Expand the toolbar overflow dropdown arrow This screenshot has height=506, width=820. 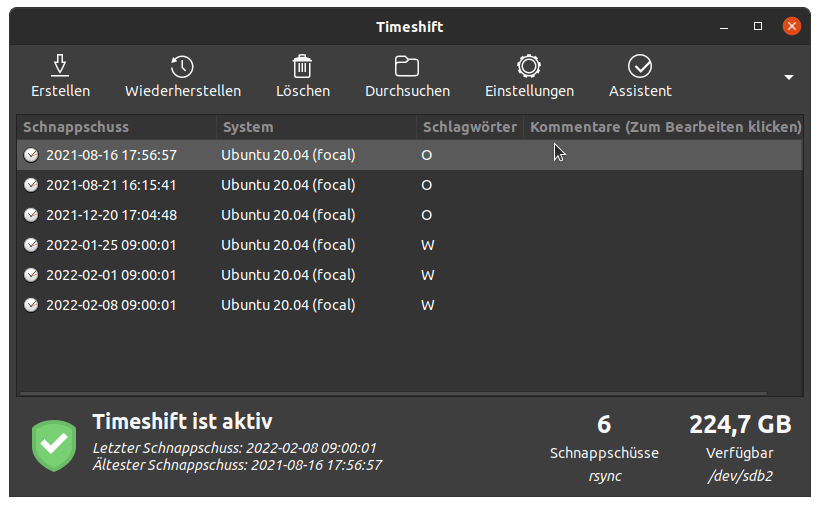tap(788, 77)
